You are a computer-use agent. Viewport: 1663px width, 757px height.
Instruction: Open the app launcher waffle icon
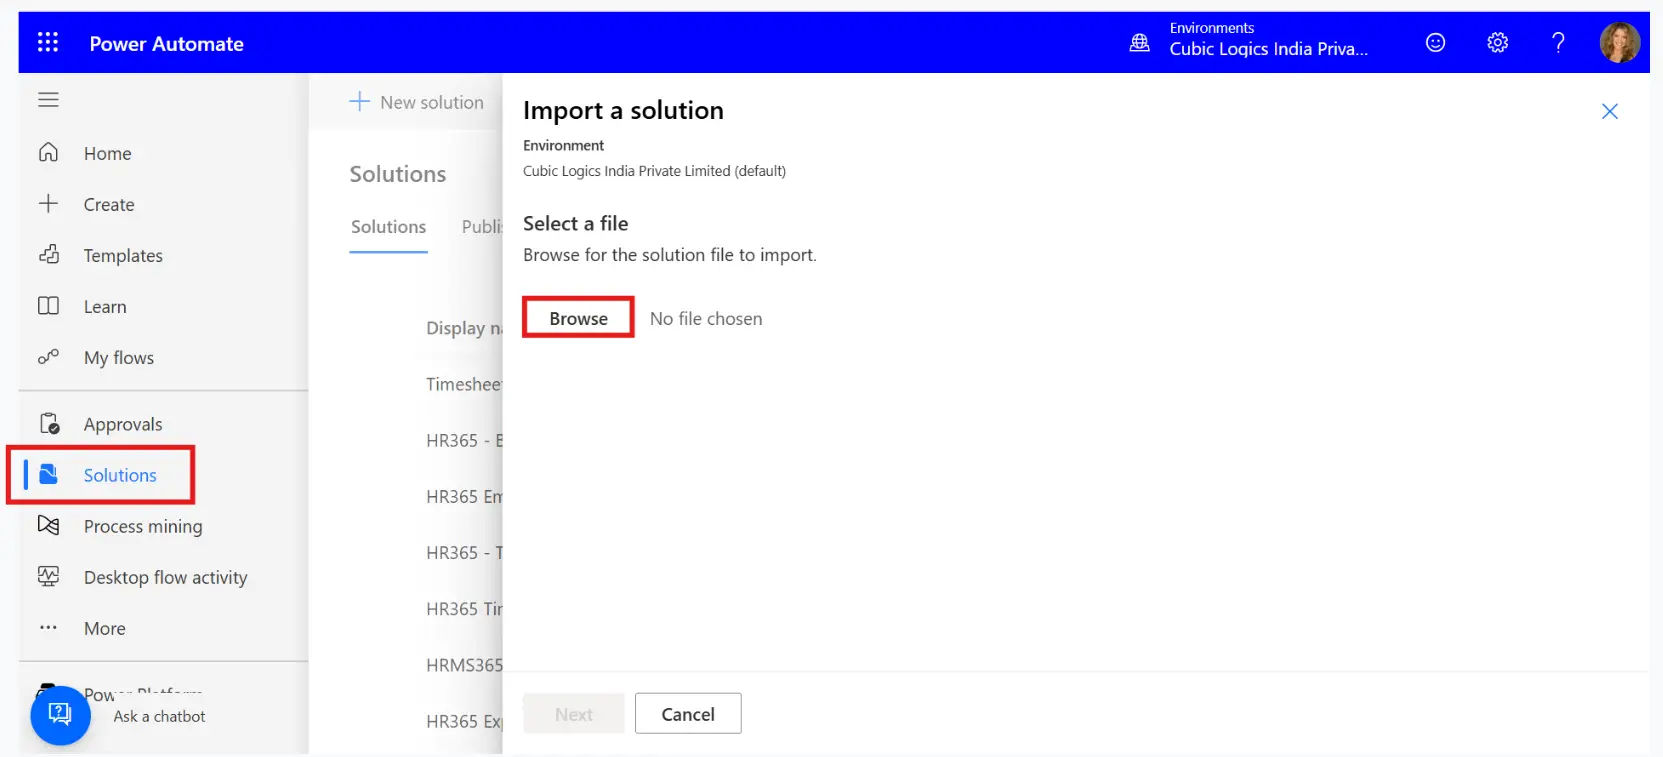[x=48, y=42]
